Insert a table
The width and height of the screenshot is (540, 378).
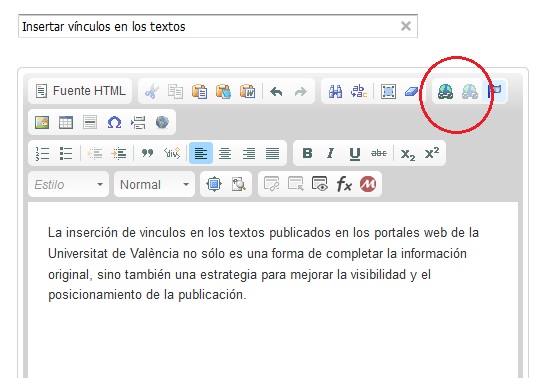(66, 122)
